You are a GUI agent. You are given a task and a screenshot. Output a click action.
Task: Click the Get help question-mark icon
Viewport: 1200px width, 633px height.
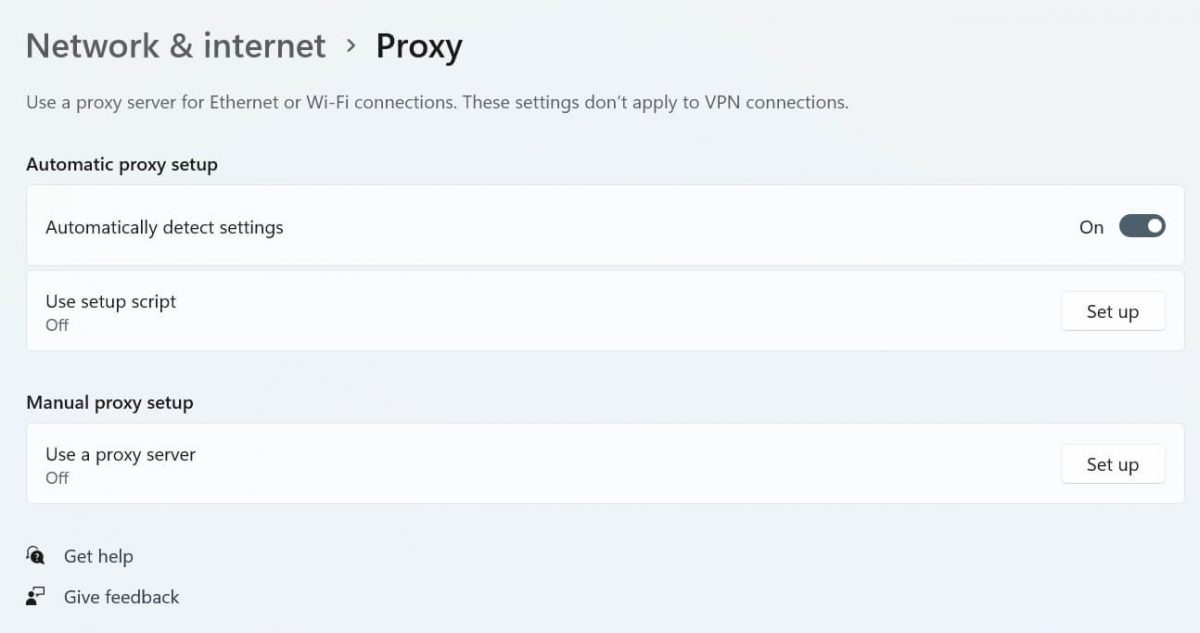36,556
